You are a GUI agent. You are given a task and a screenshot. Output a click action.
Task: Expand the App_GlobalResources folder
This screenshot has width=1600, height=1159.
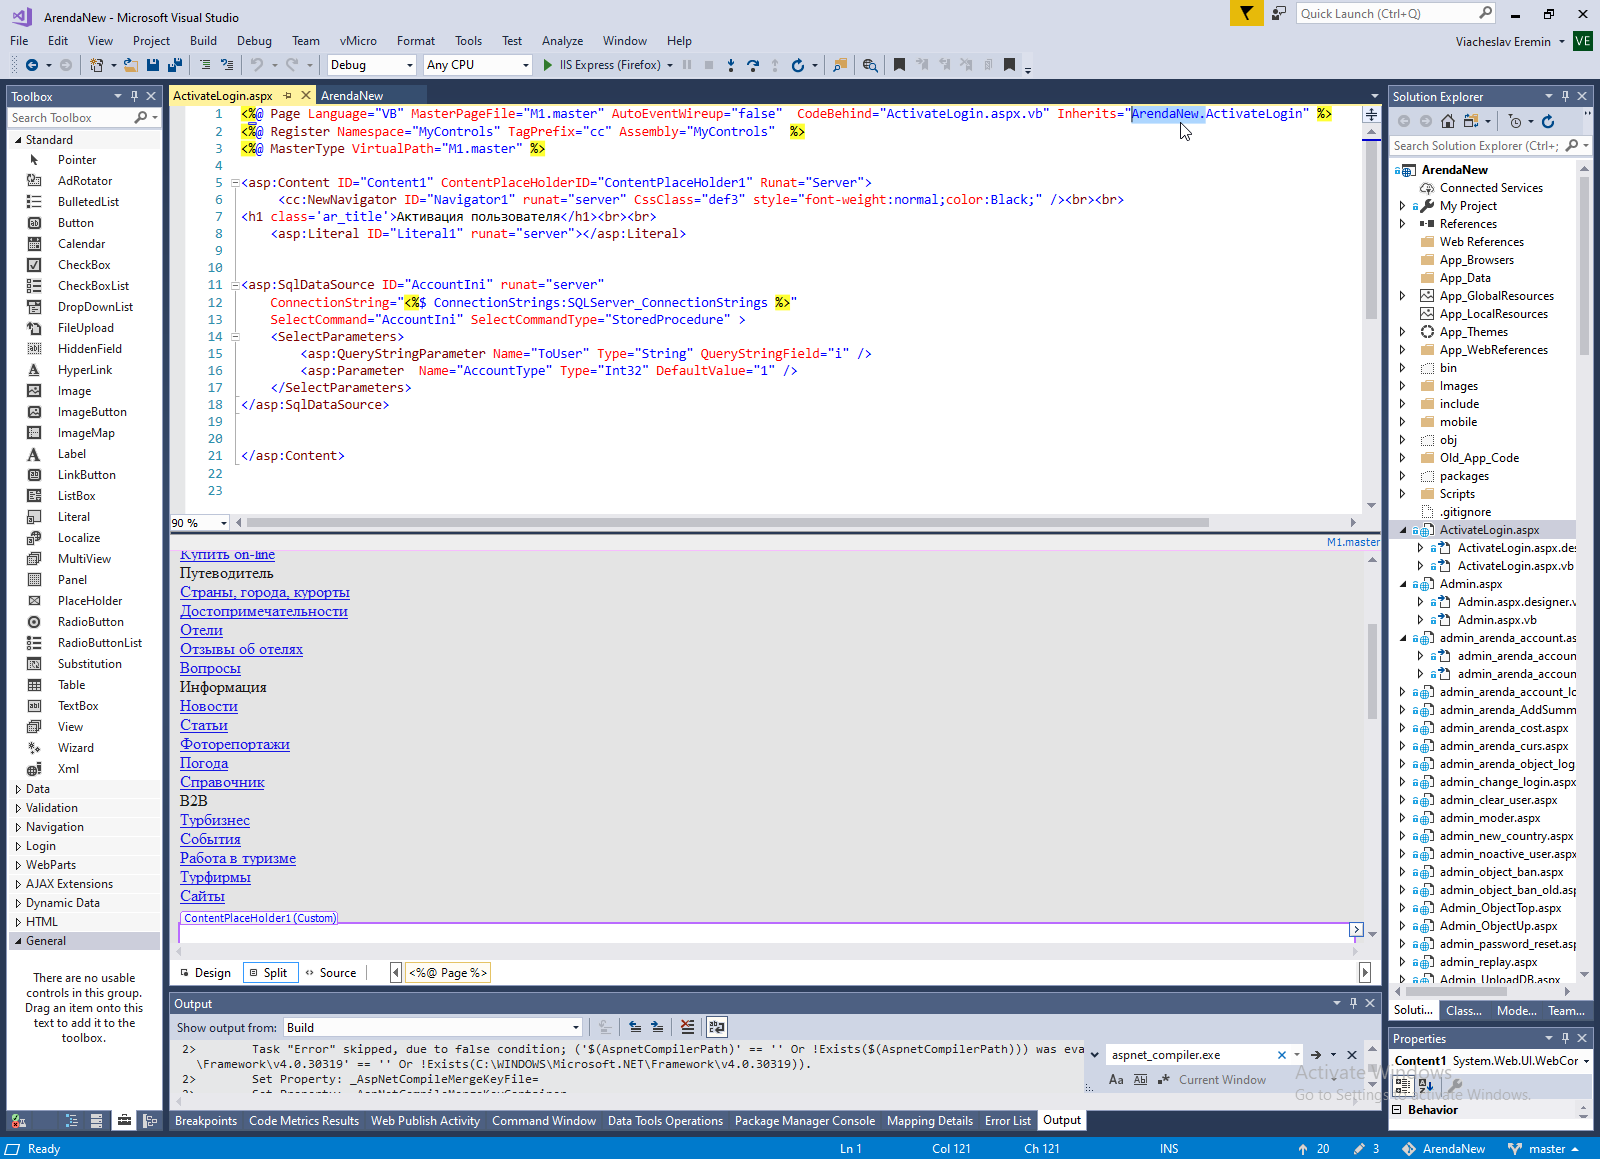(x=1402, y=296)
